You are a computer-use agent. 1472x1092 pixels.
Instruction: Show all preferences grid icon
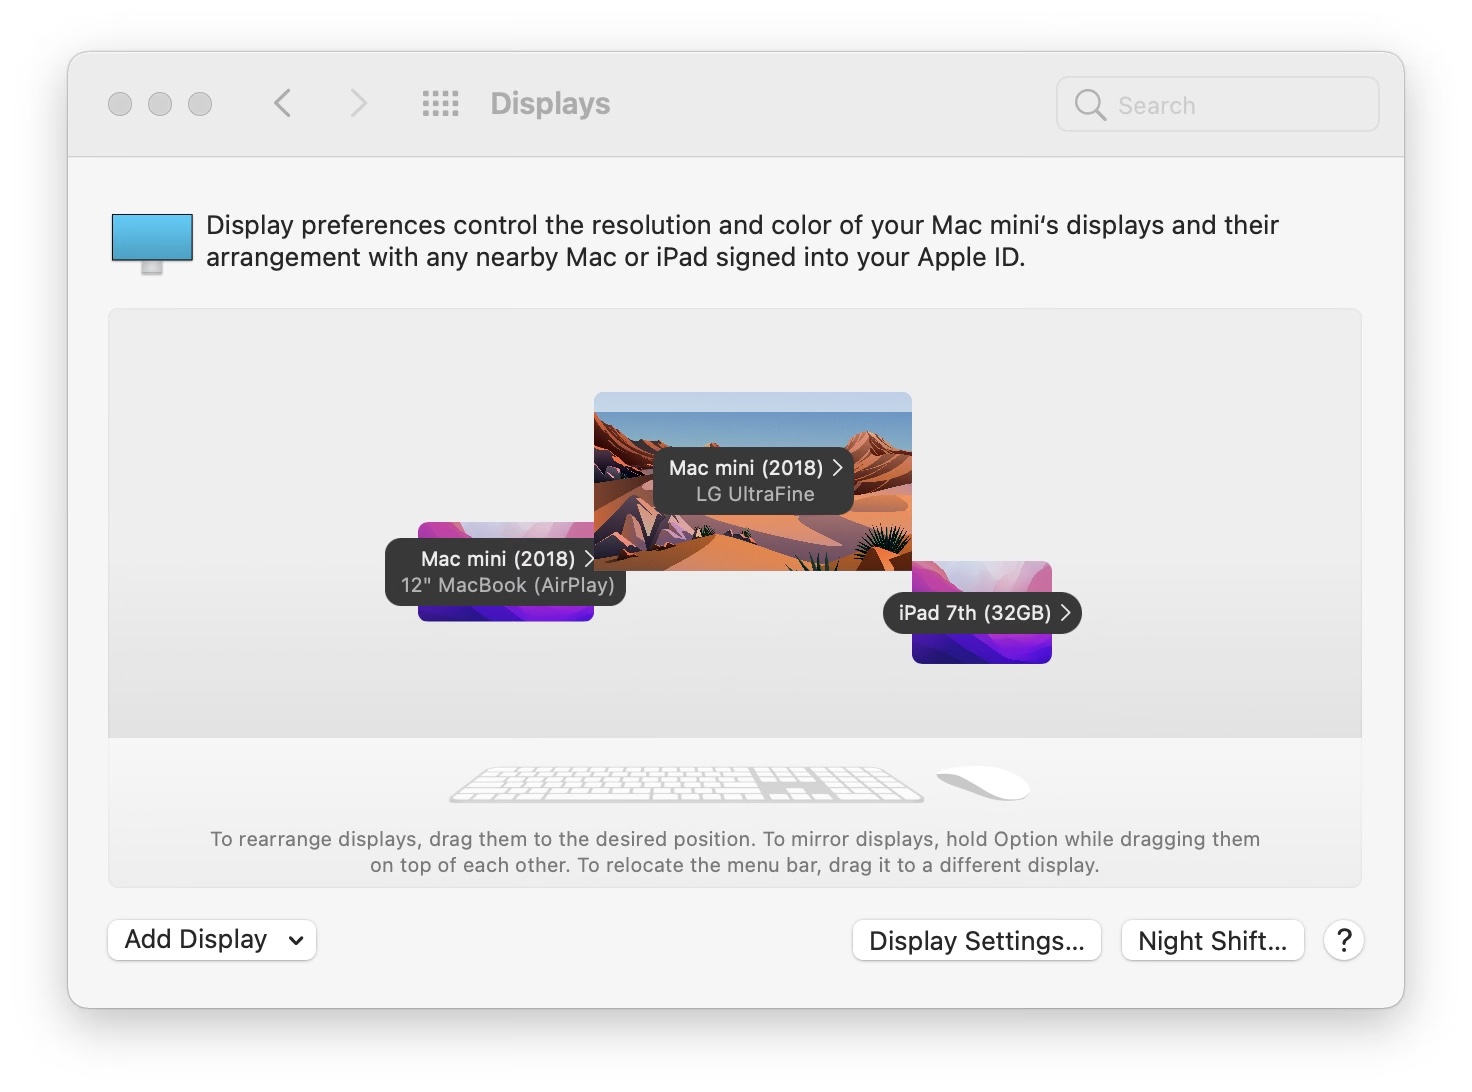[440, 103]
